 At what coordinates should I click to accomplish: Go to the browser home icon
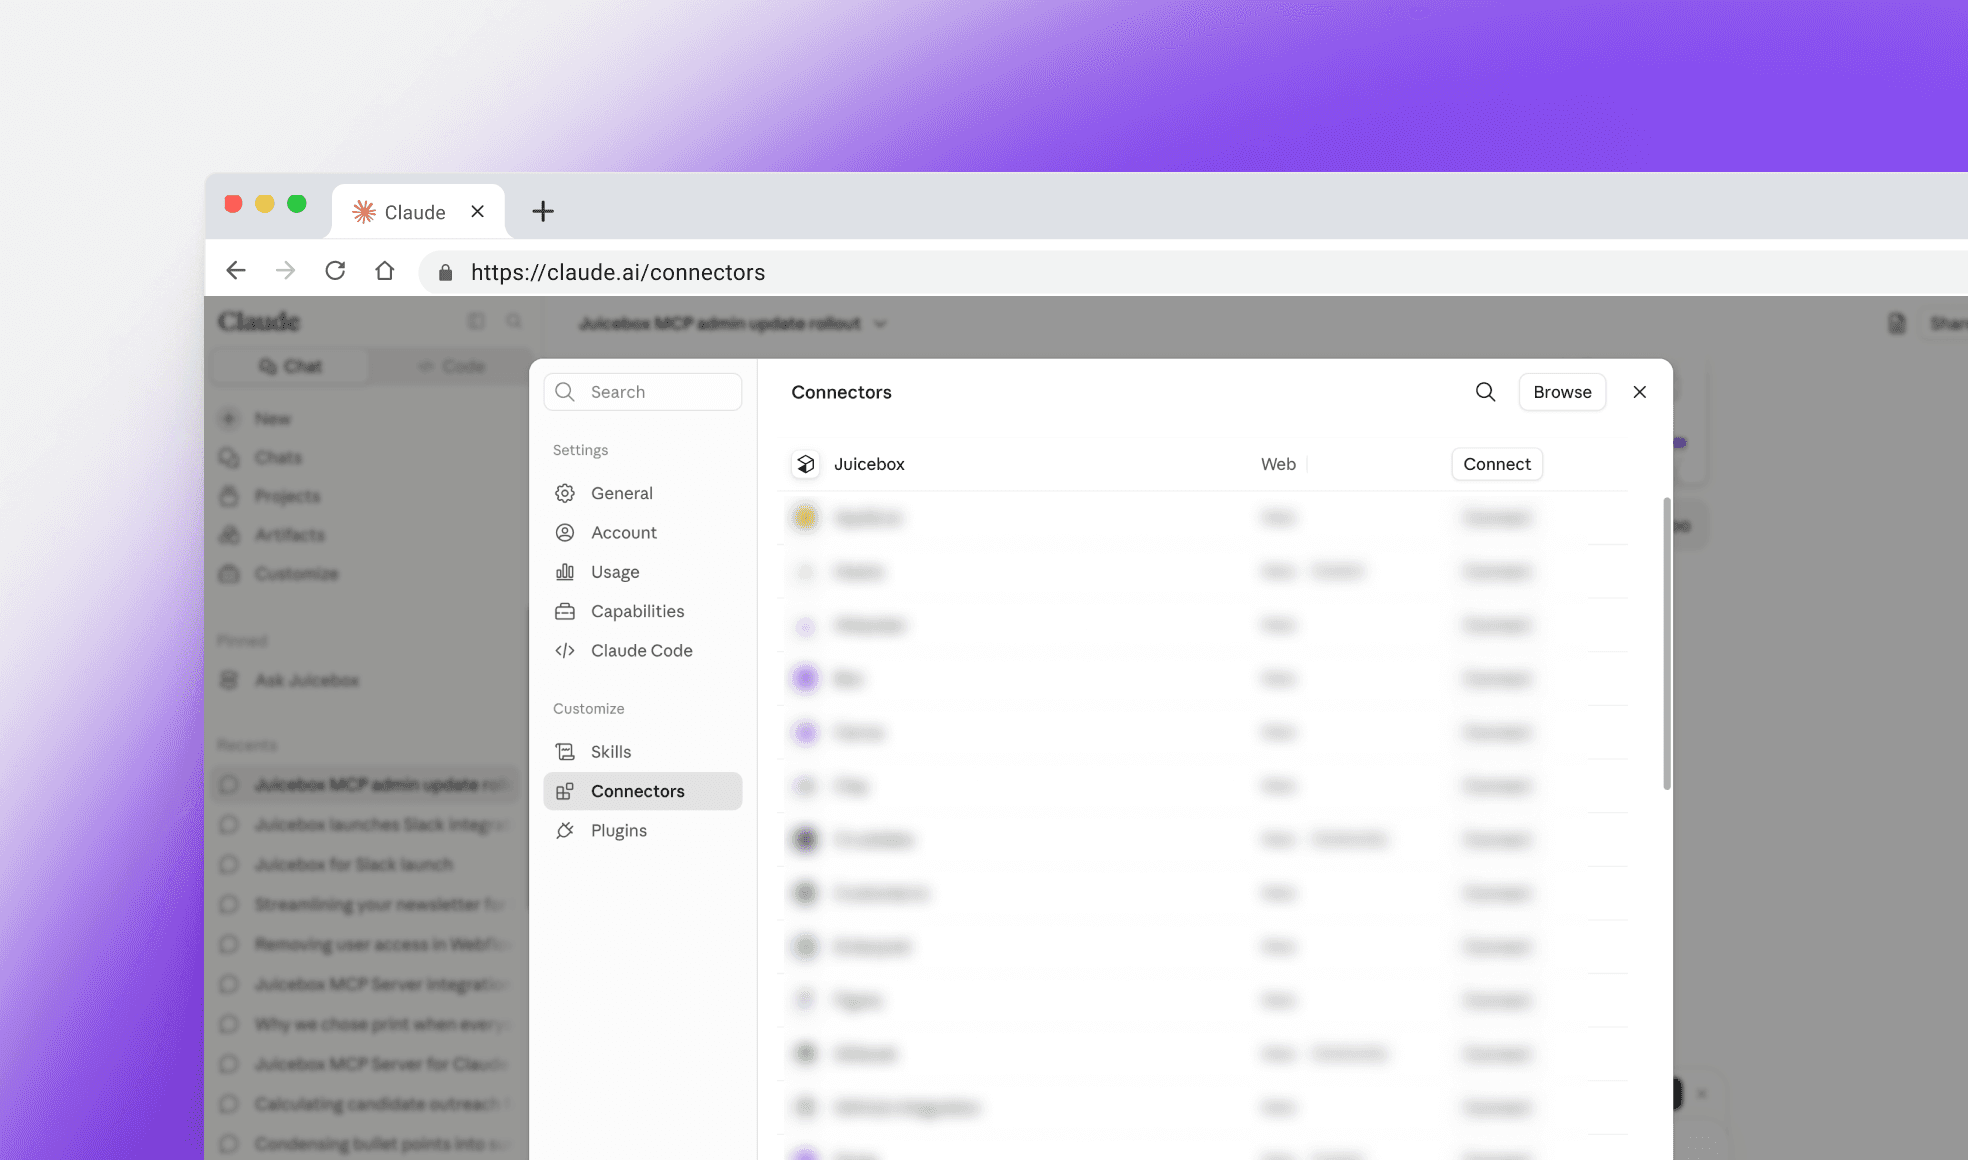(385, 271)
